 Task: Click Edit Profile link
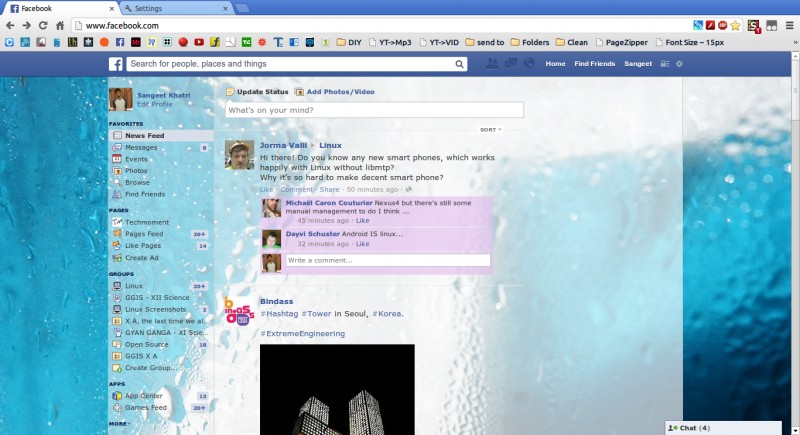pos(155,104)
